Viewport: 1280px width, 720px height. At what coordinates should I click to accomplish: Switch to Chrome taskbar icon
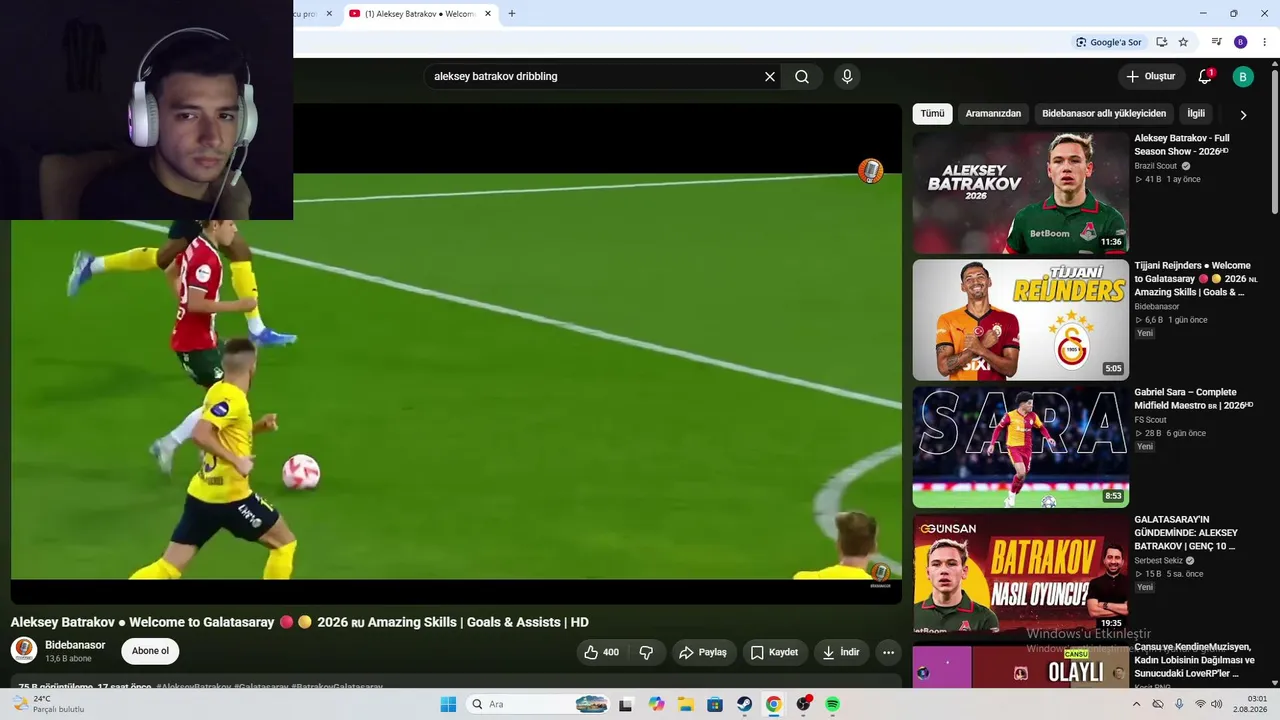point(774,704)
